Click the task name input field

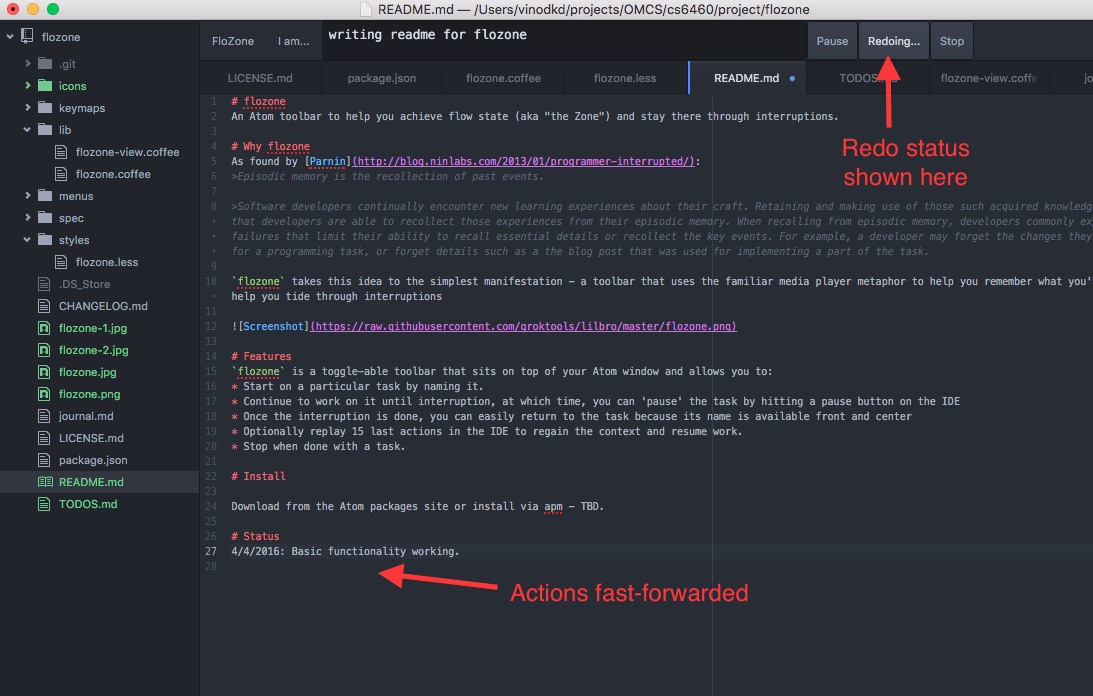pyautogui.click(x=563, y=41)
